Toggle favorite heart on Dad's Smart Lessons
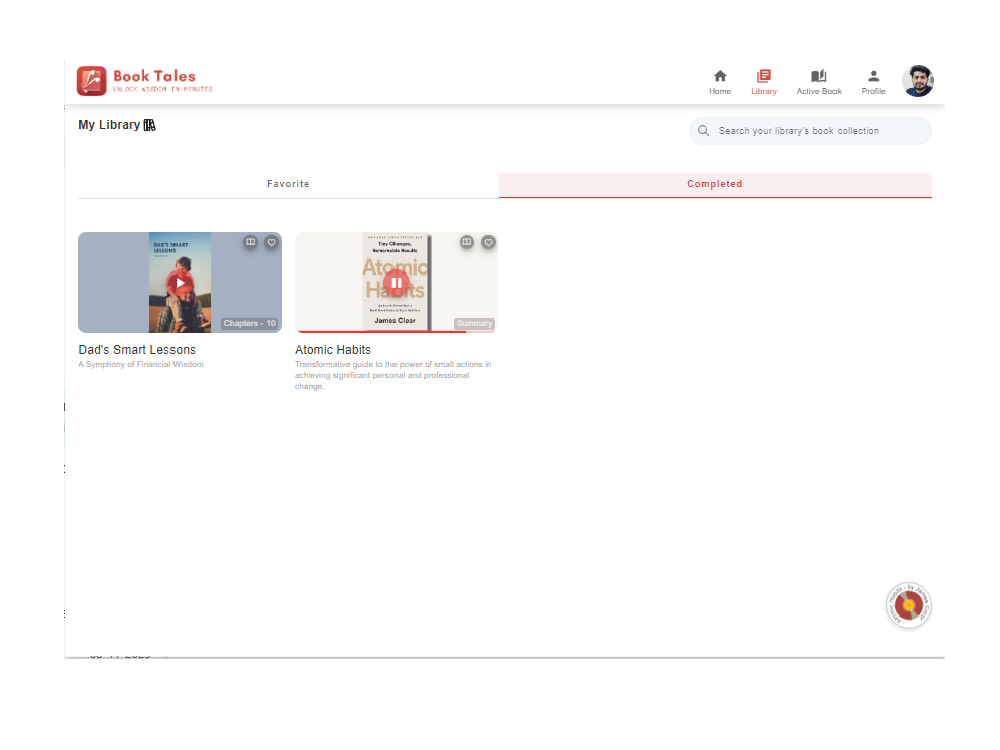Image resolution: width=1000 pixels, height=750 pixels. click(x=272, y=242)
